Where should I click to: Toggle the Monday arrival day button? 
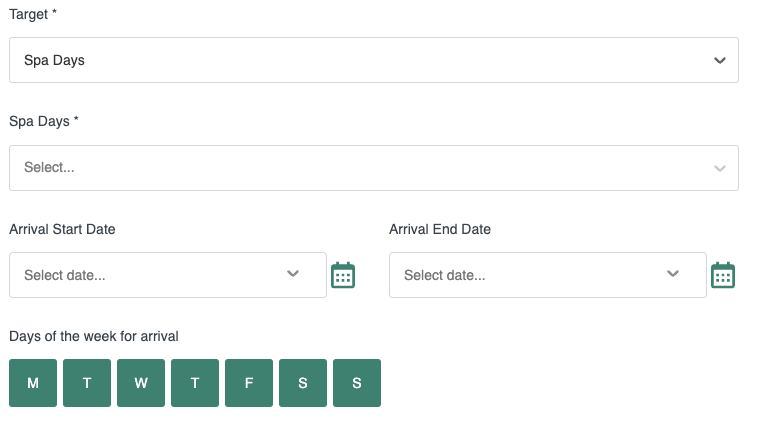(33, 383)
